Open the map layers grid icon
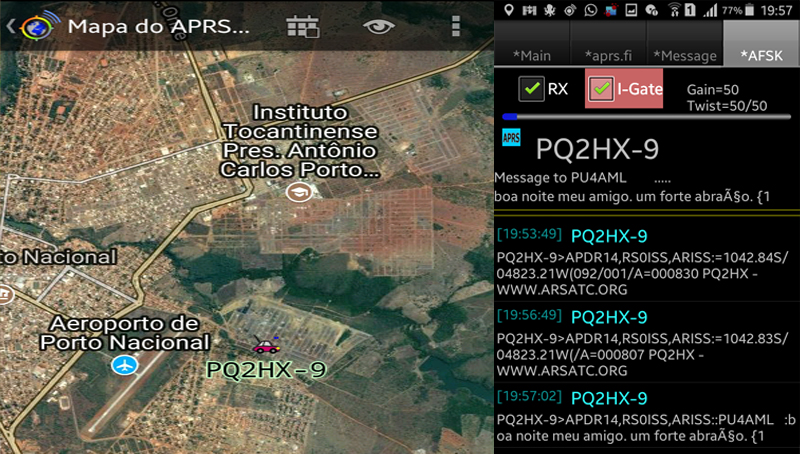 pos(303,26)
